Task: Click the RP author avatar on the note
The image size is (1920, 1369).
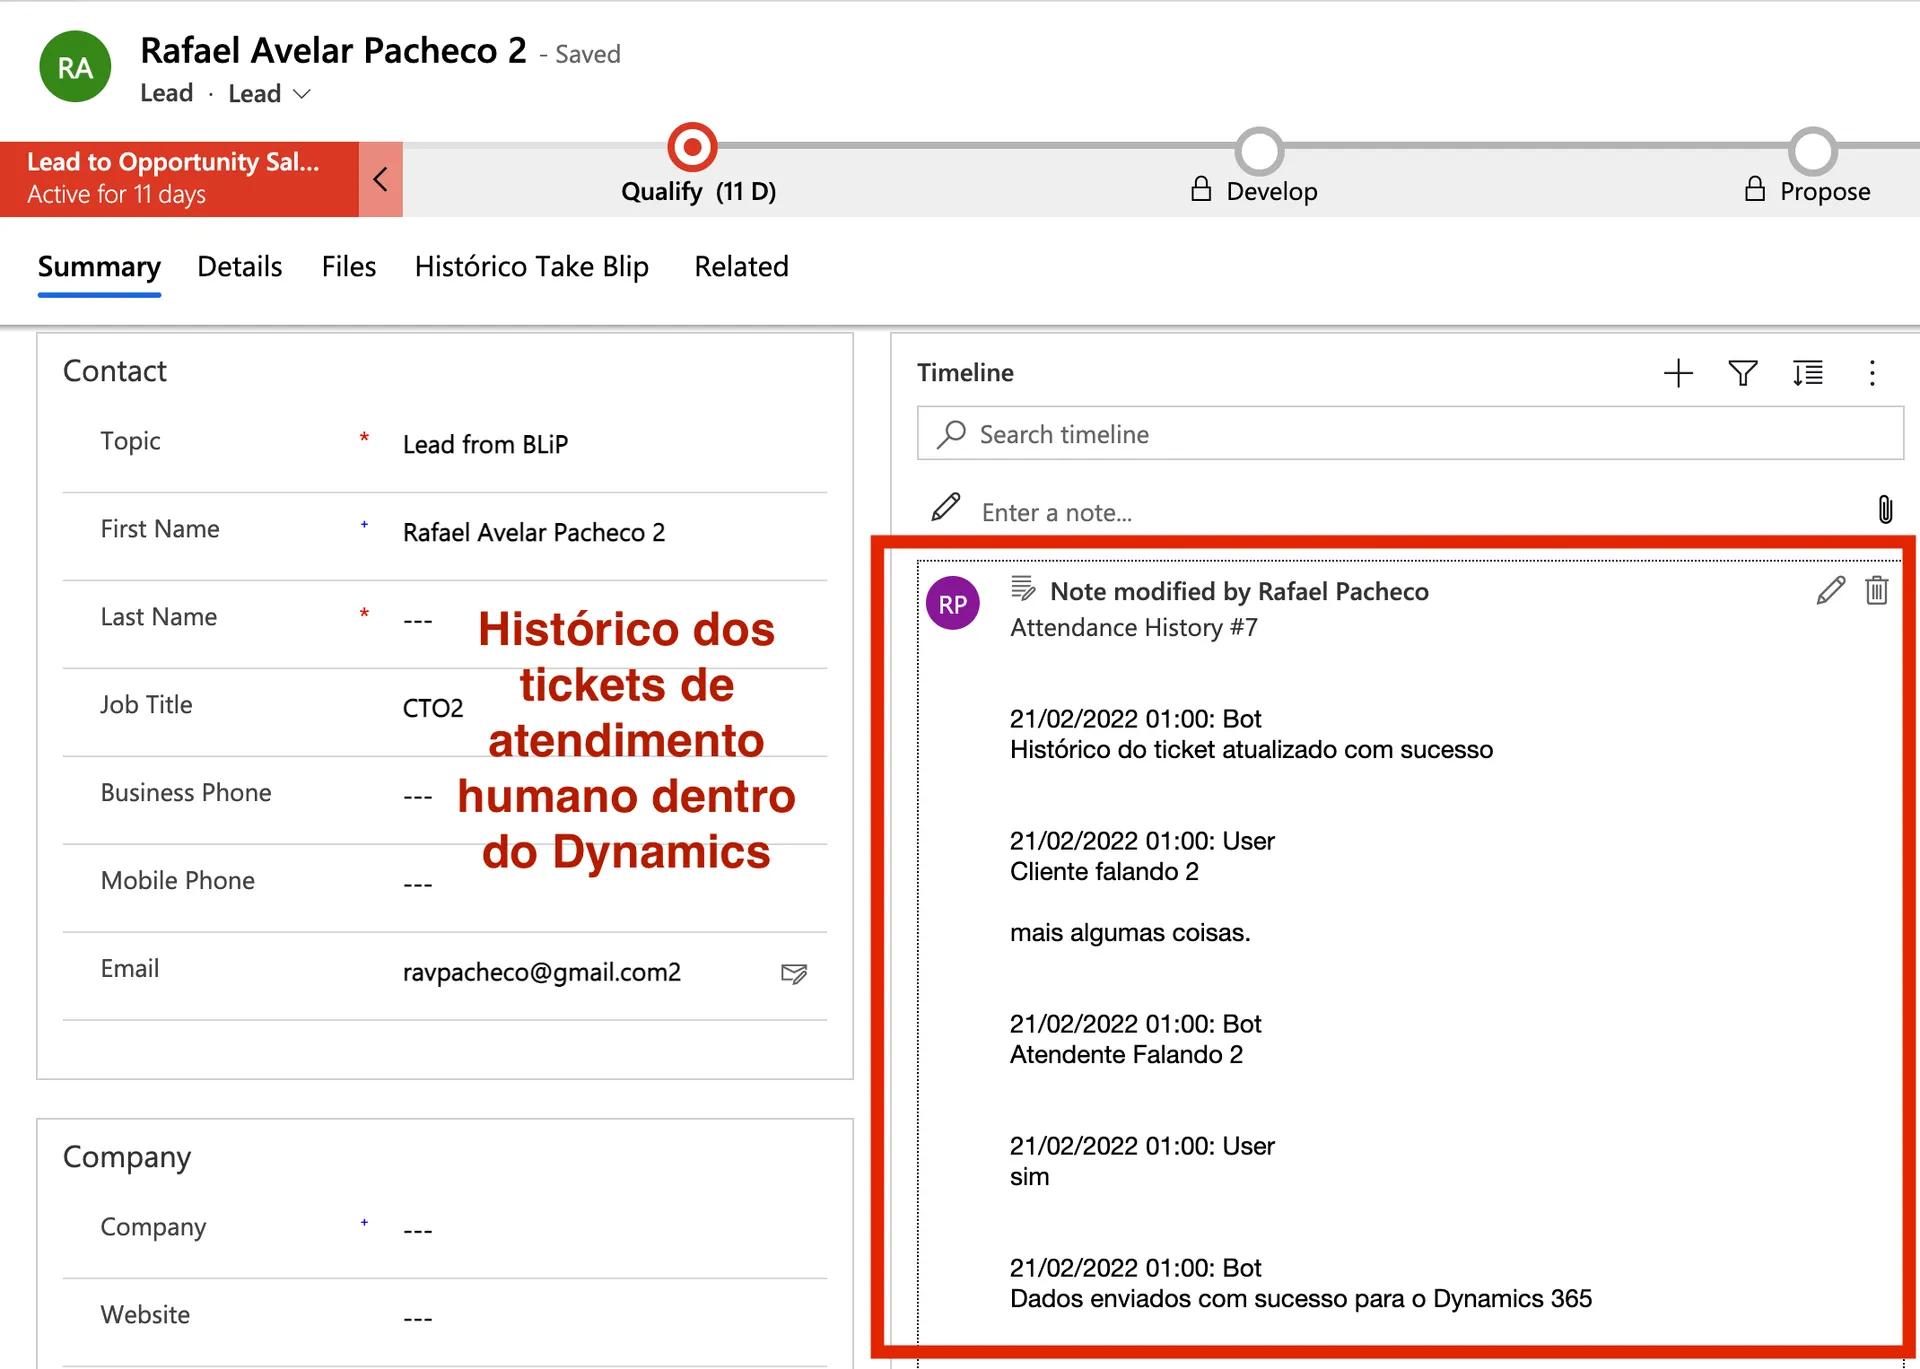Action: pos(952,603)
